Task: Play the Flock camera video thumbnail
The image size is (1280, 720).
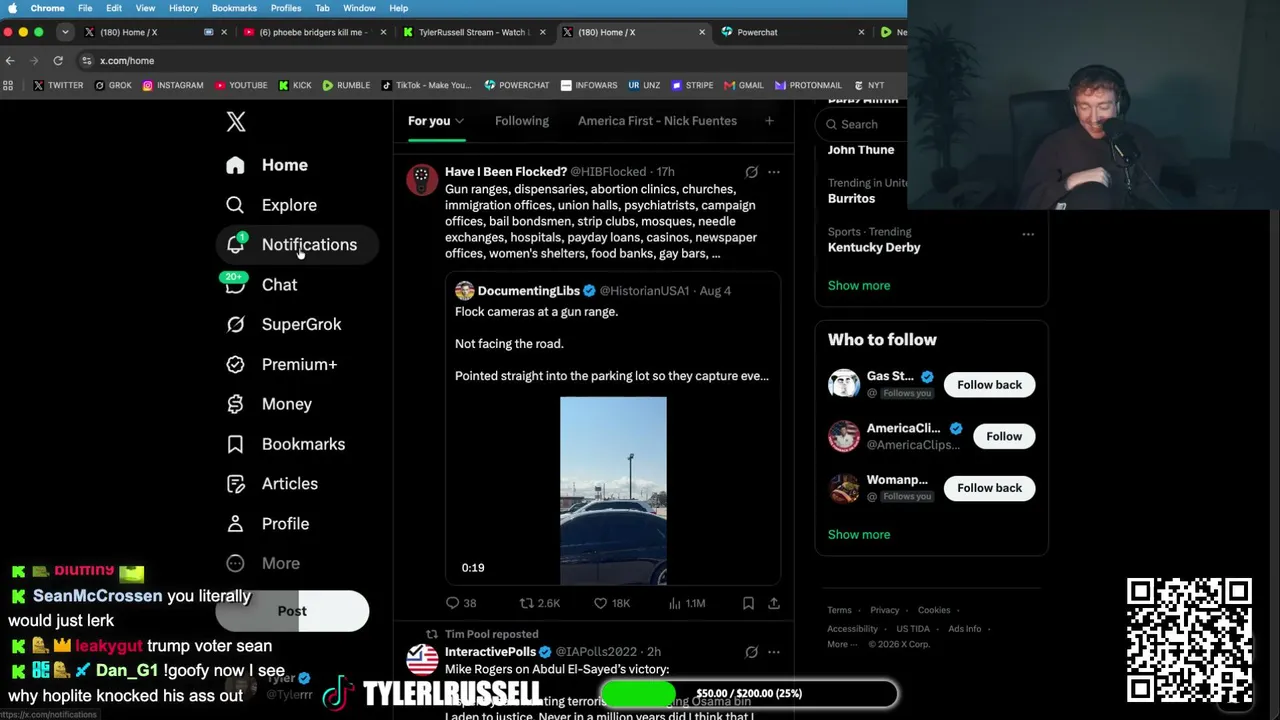Action: [613, 491]
